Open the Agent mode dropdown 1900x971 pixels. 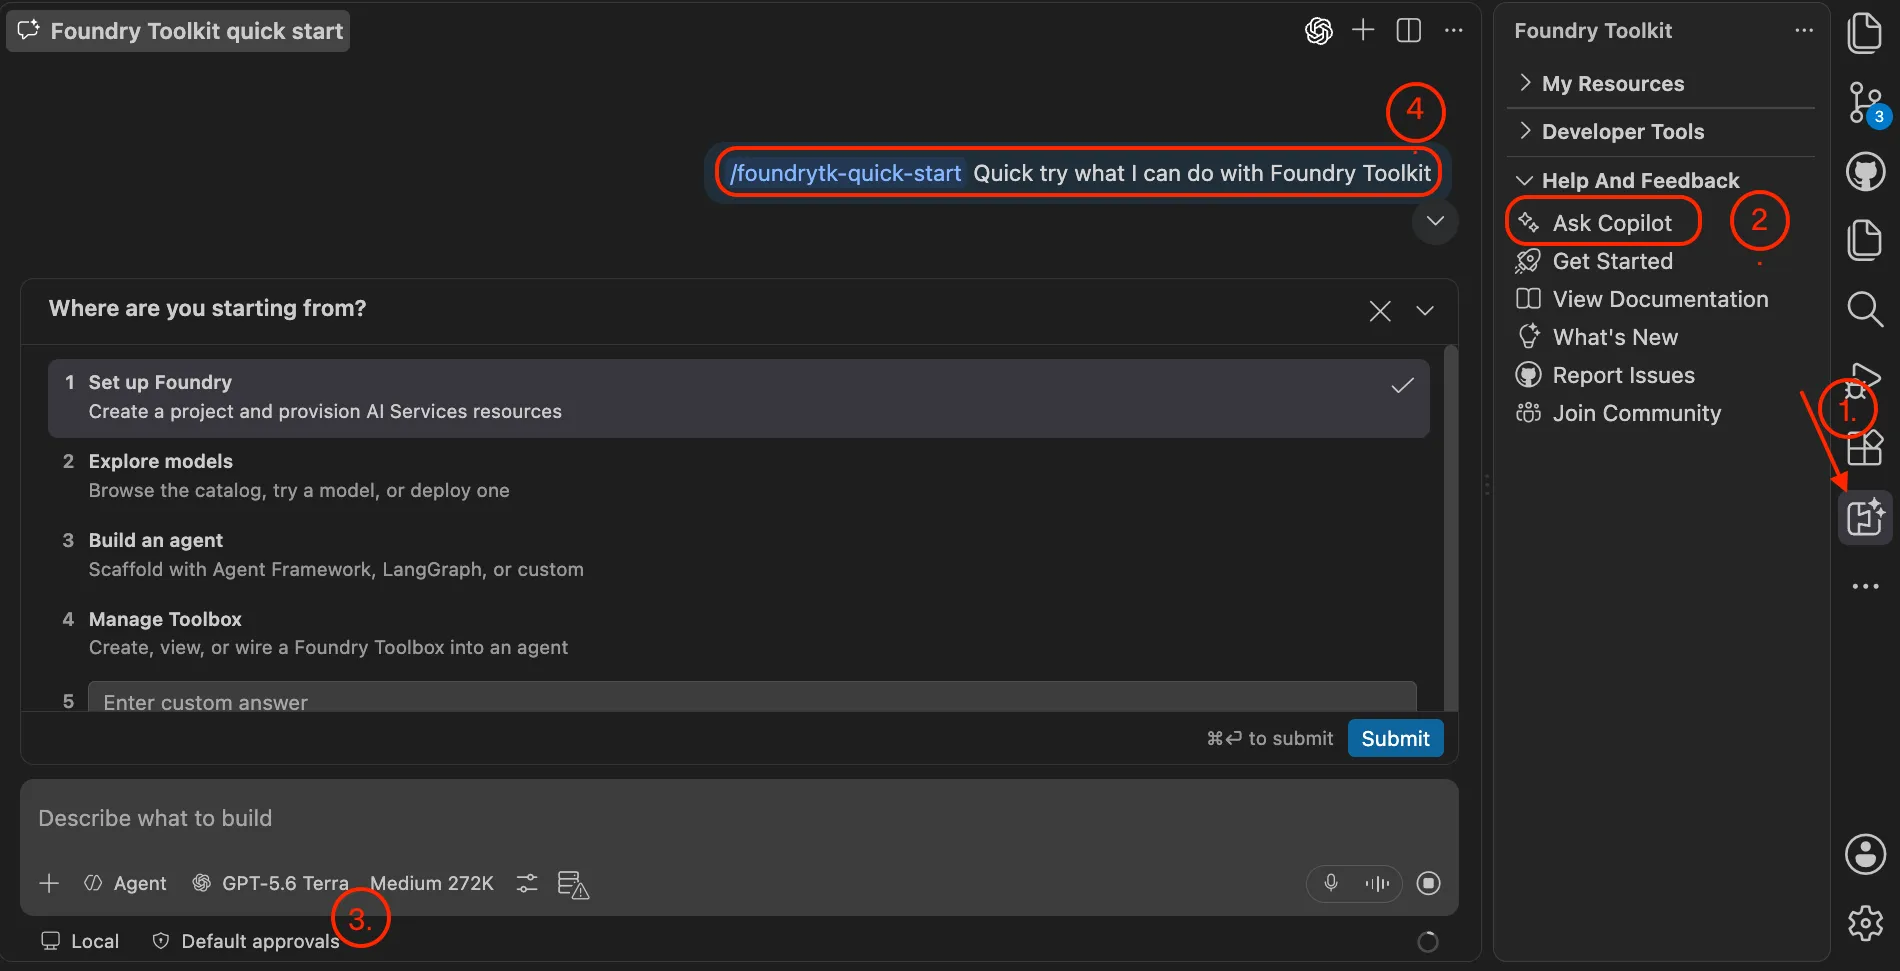click(126, 883)
